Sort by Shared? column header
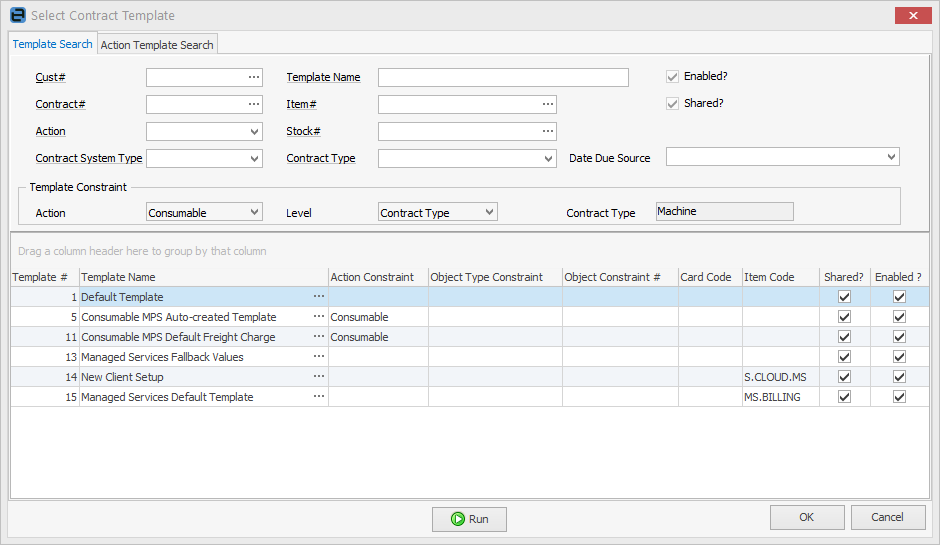 tap(845, 277)
